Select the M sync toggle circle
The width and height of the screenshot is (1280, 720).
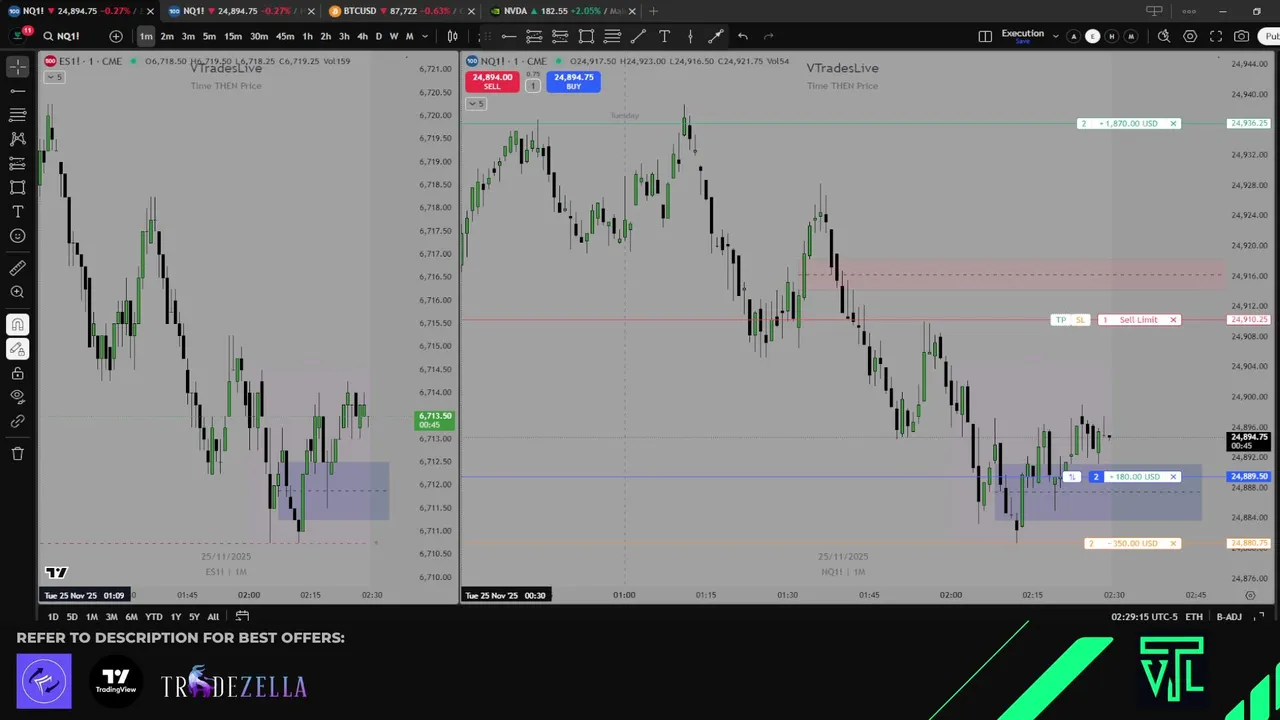click(1130, 36)
